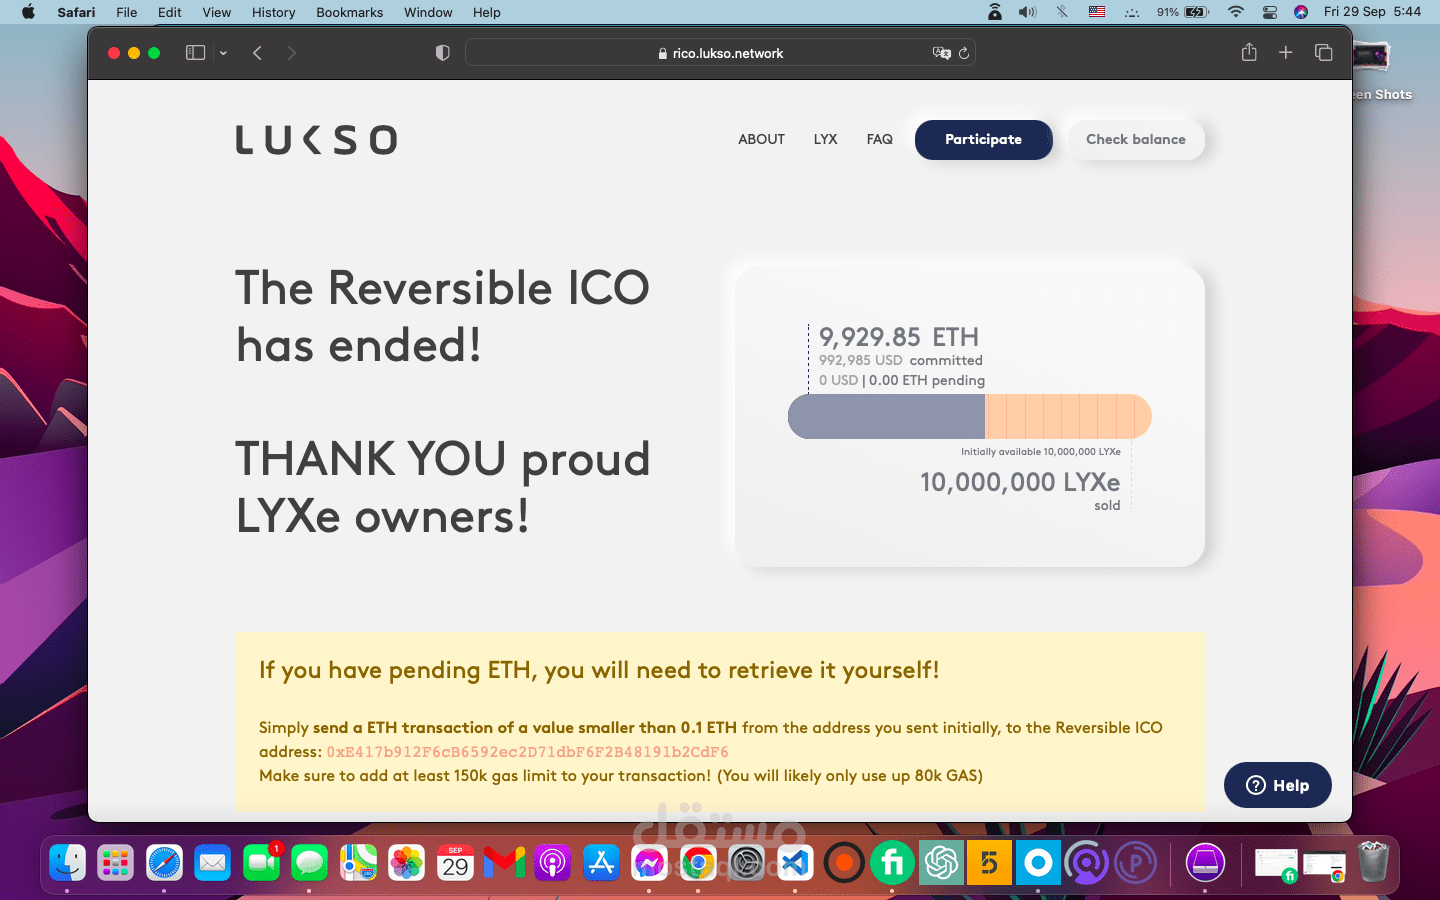Open the Help menu in menu bar
Viewport: 1440px width, 900px height.
coord(486,12)
